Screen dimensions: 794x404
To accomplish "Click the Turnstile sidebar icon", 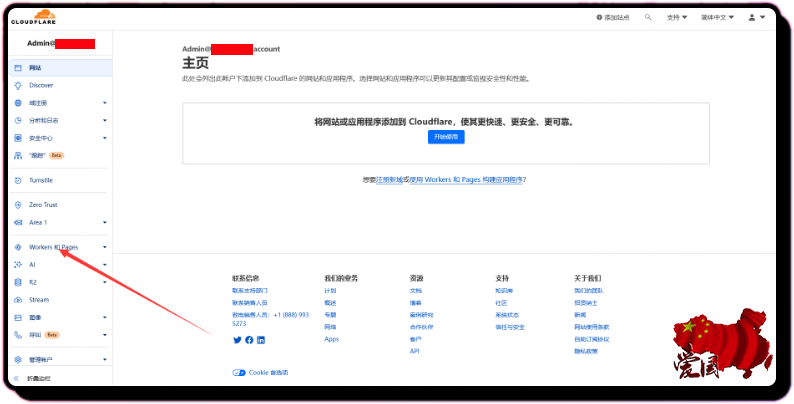I will coord(18,180).
